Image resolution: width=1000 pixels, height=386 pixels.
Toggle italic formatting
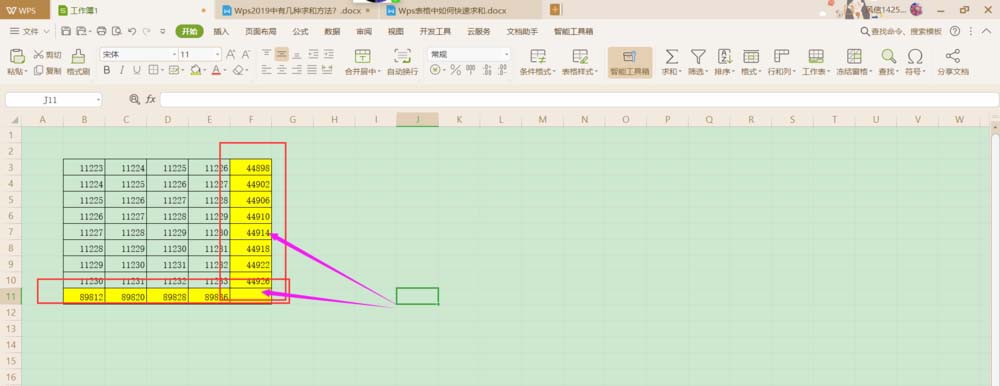(123, 70)
